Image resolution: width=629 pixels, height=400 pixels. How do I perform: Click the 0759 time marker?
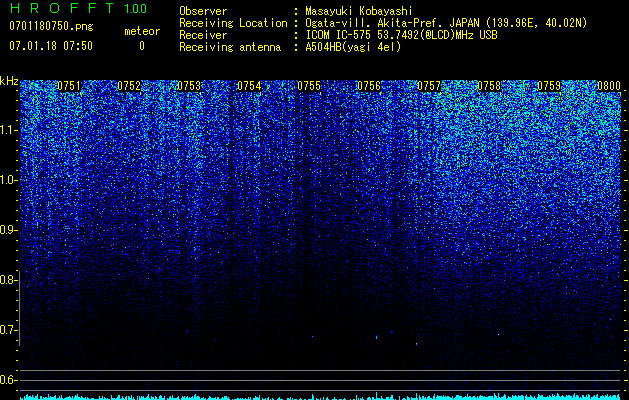point(549,86)
